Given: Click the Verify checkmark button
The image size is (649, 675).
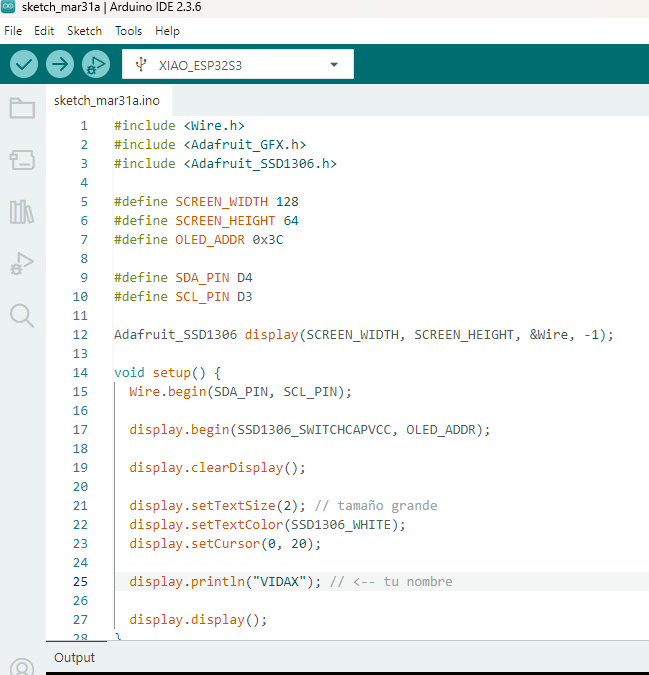Looking at the screenshot, I should point(24,64).
